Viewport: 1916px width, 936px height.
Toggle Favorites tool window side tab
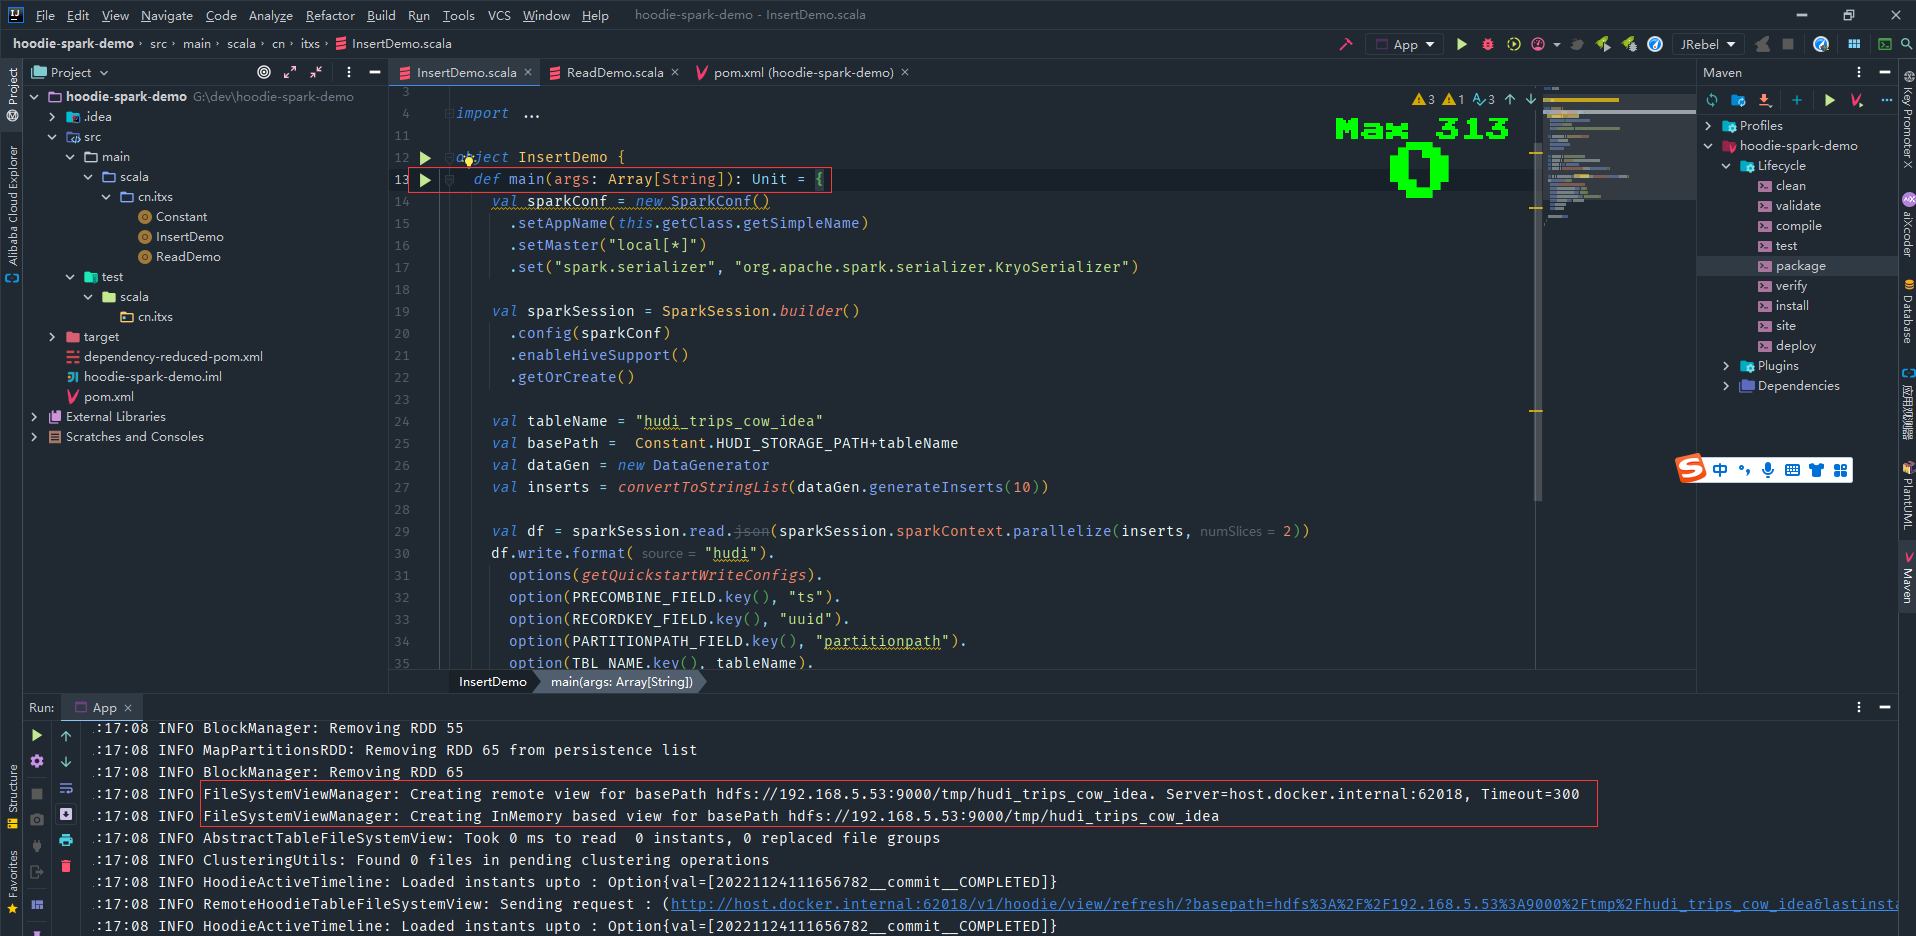pyautogui.click(x=12, y=882)
